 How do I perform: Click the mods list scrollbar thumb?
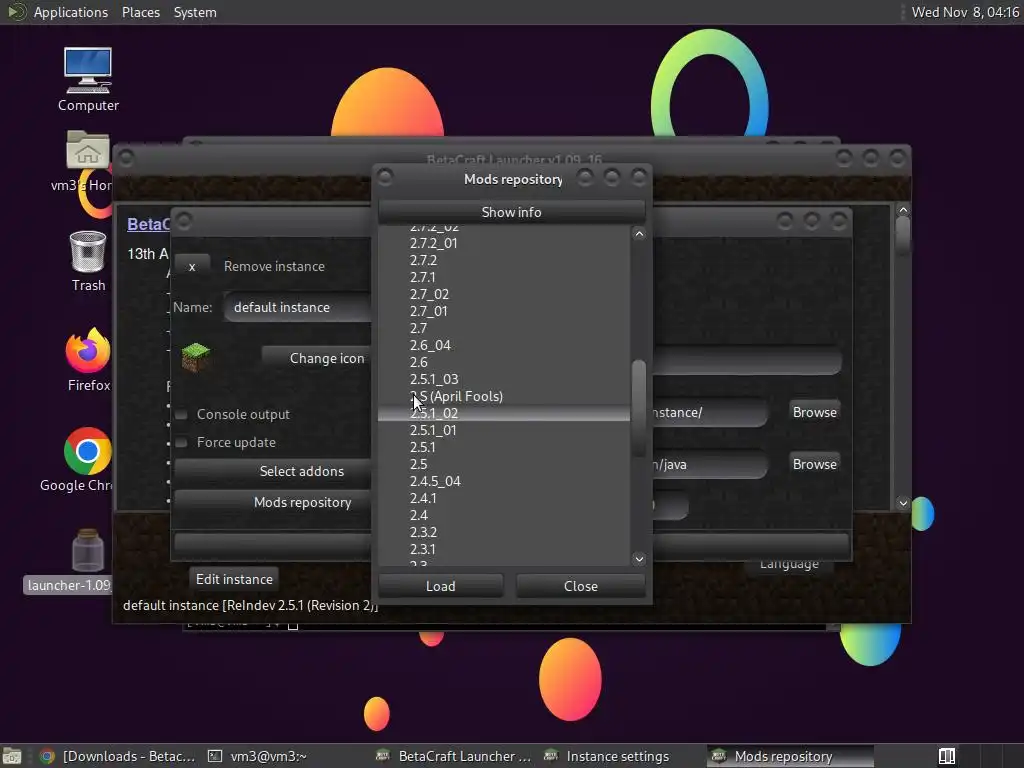click(x=639, y=408)
